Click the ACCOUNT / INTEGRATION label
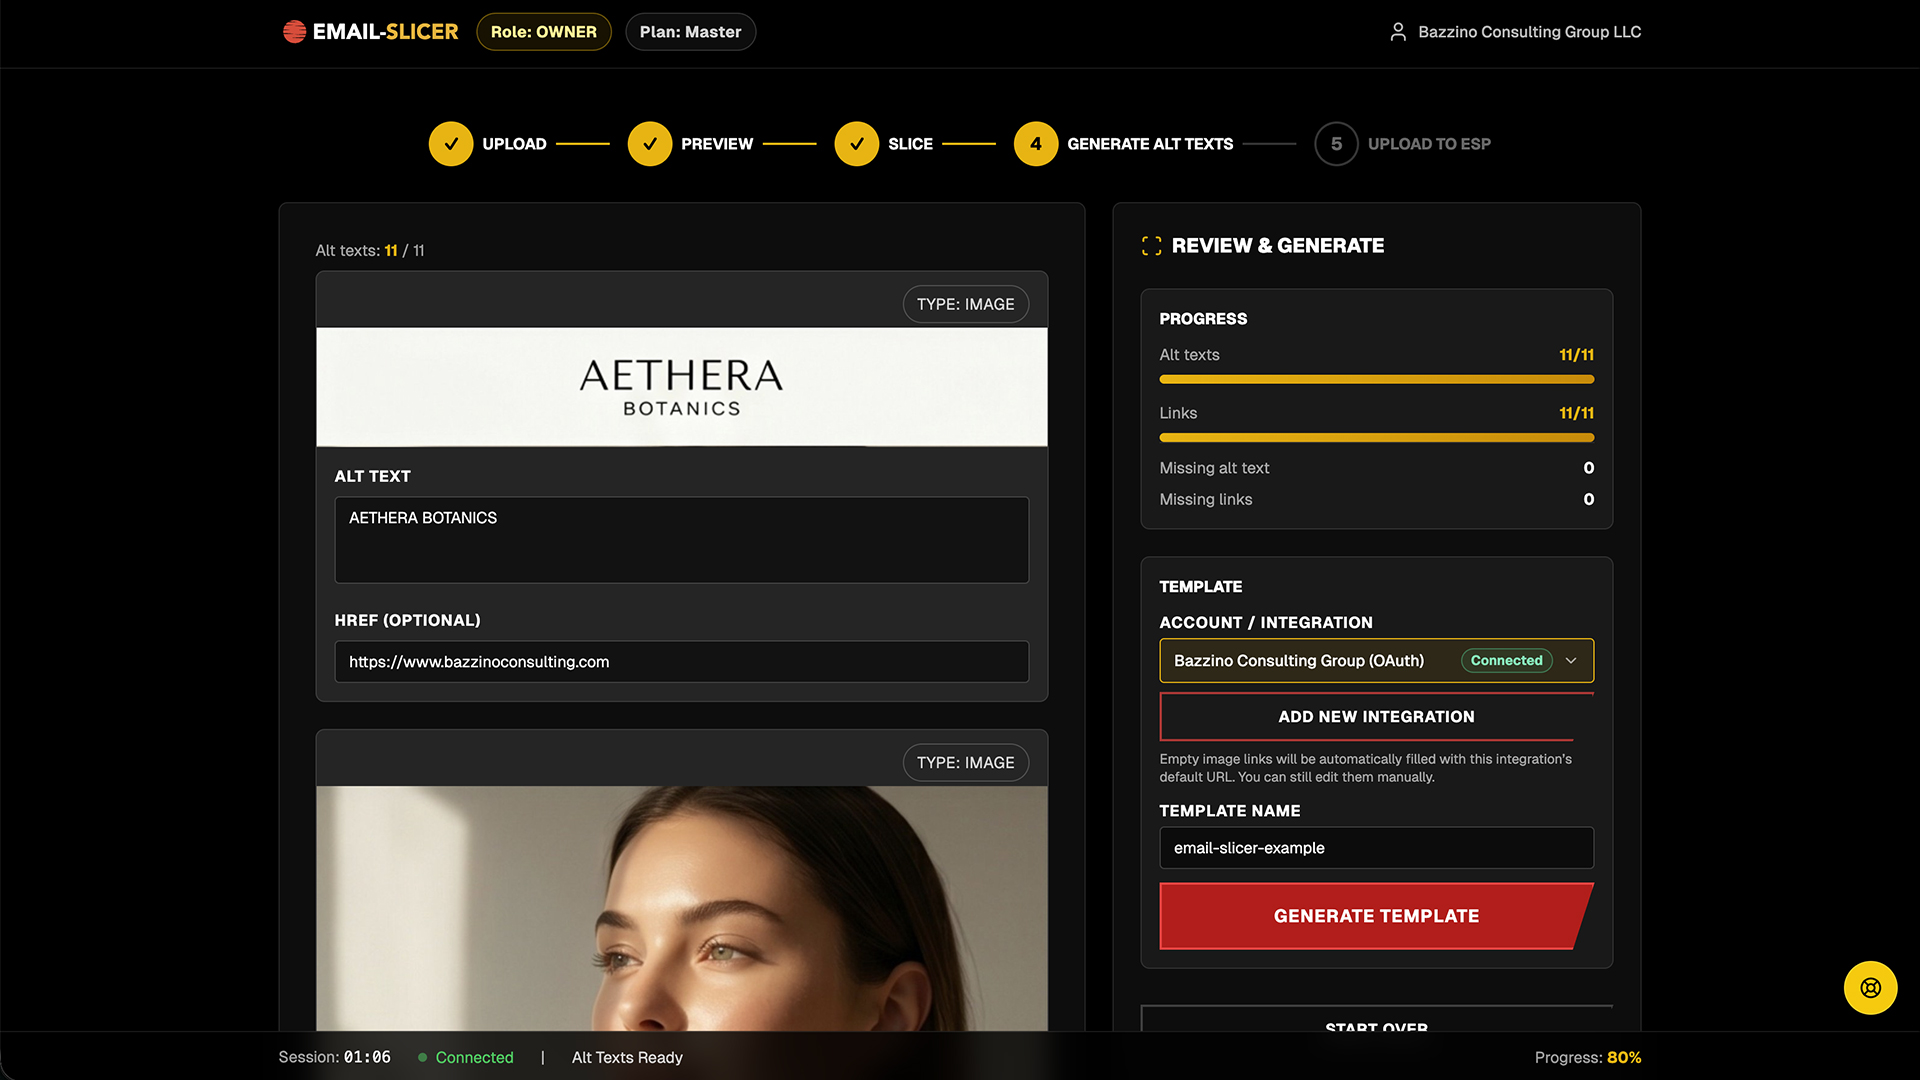The width and height of the screenshot is (1920, 1080). coord(1265,622)
